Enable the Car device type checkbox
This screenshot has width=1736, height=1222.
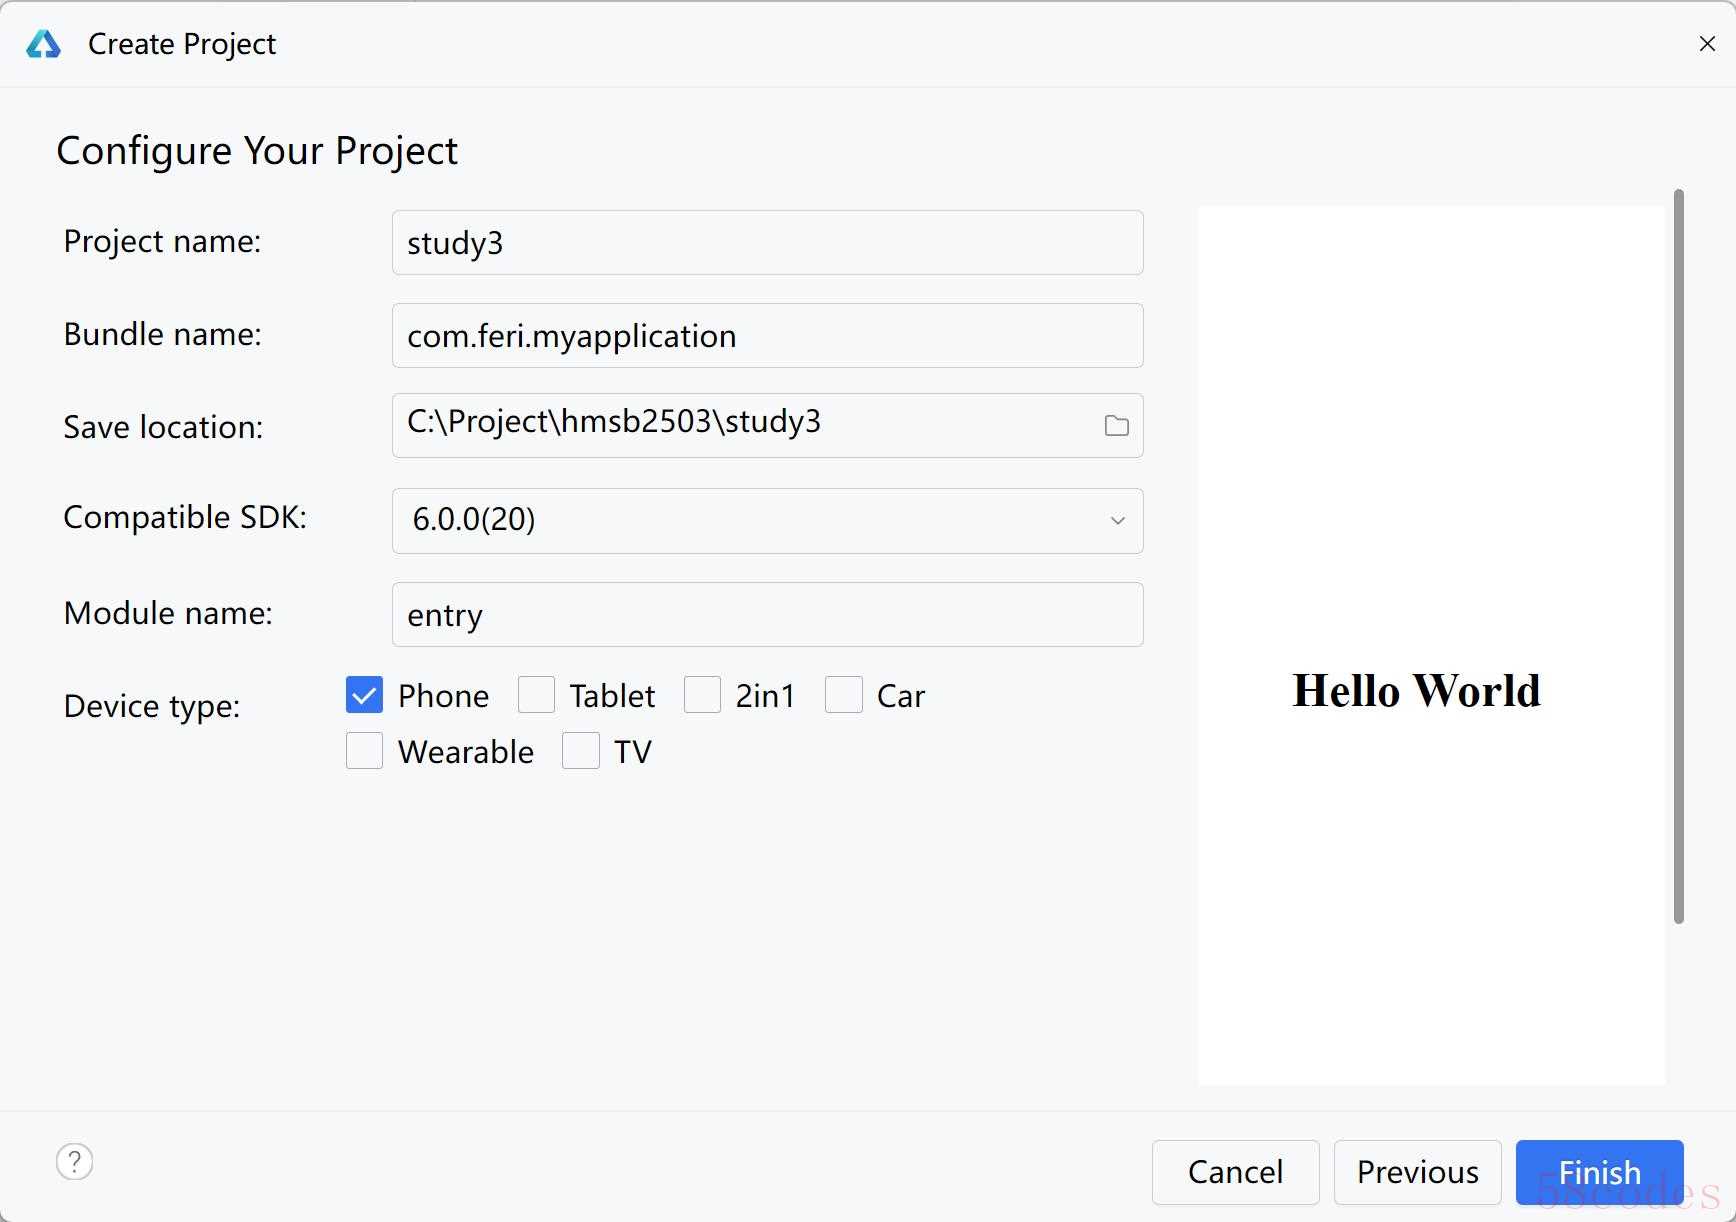[x=843, y=695]
